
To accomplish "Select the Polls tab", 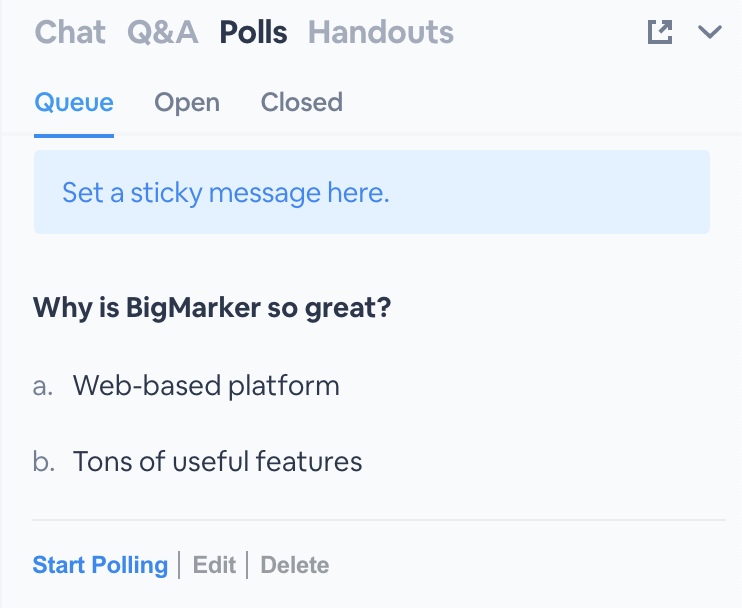I will point(253,33).
